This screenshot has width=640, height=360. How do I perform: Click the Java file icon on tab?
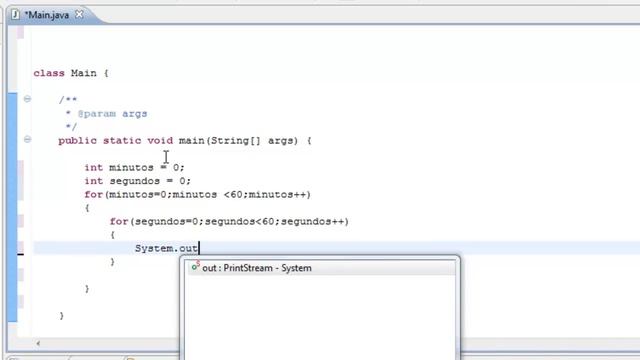(16, 15)
